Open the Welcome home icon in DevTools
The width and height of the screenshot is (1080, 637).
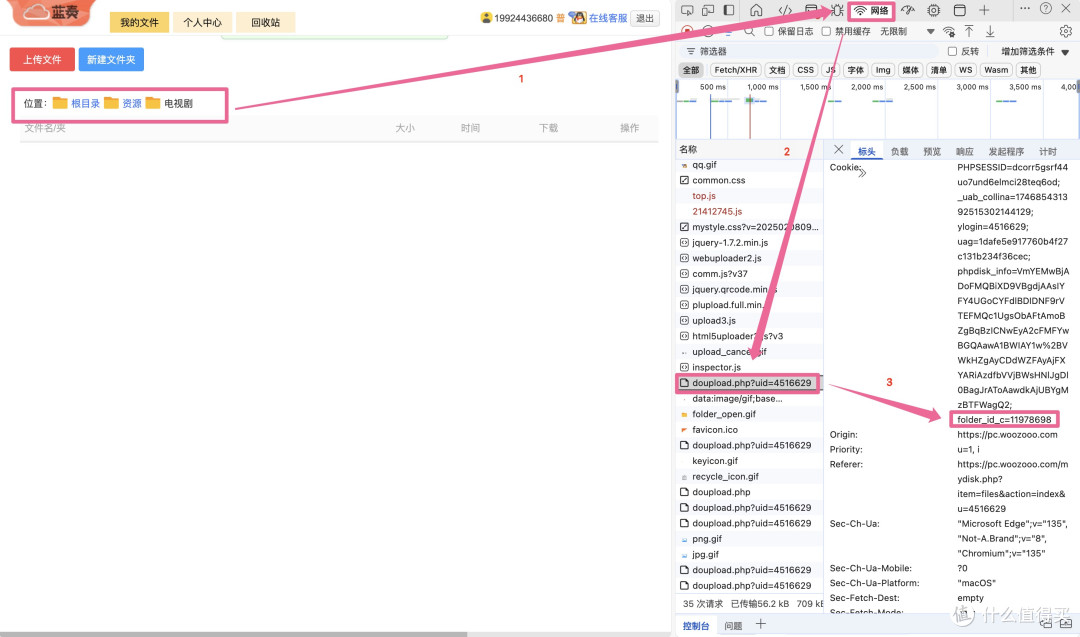756,10
